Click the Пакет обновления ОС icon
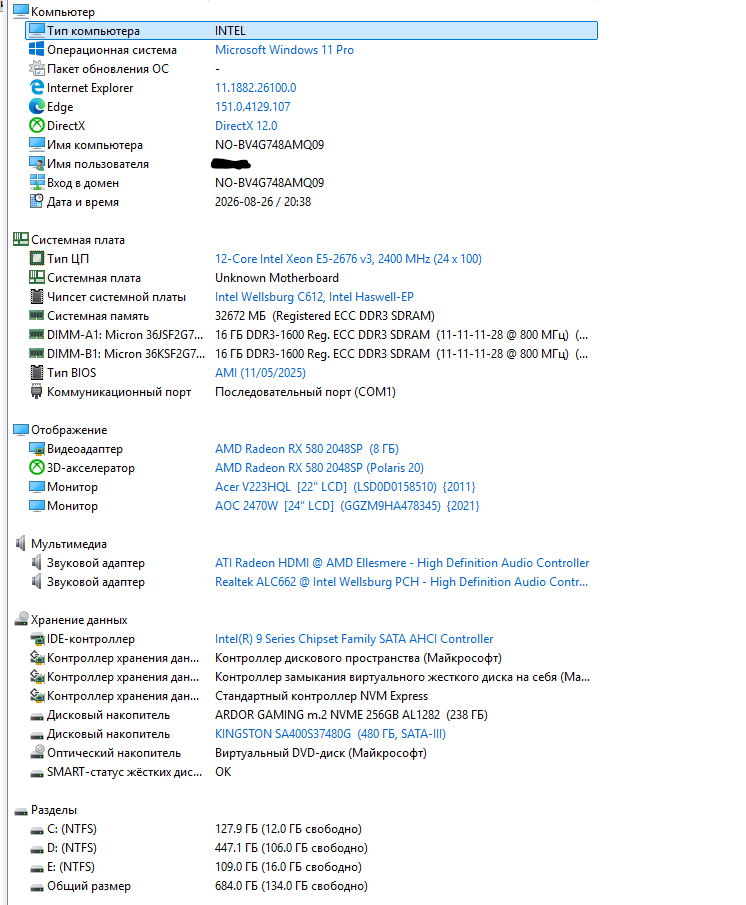 point(36,69)
